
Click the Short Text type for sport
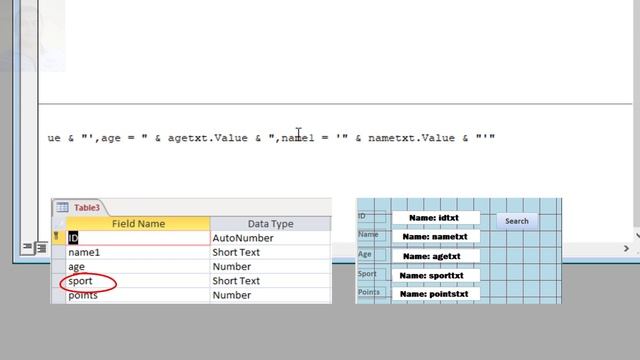click(x=270, y=281)
